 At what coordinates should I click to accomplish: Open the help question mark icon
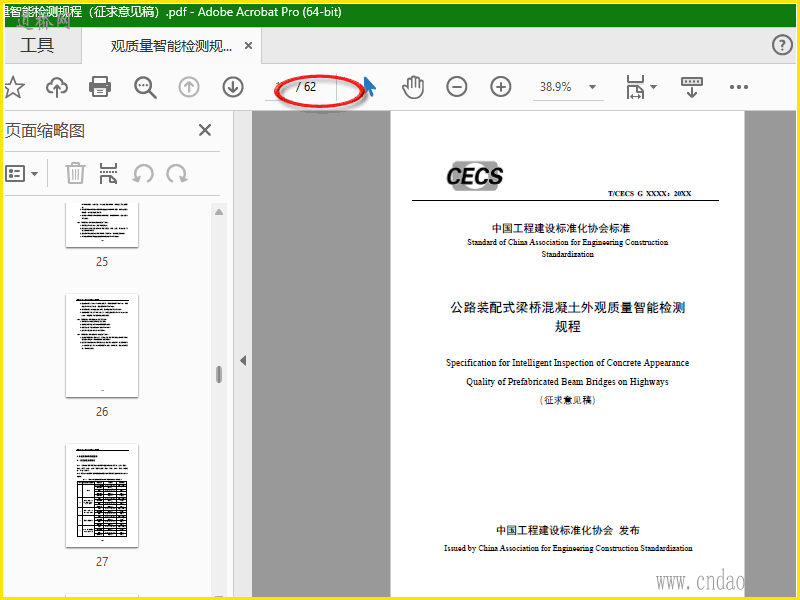tap(782, 45)
